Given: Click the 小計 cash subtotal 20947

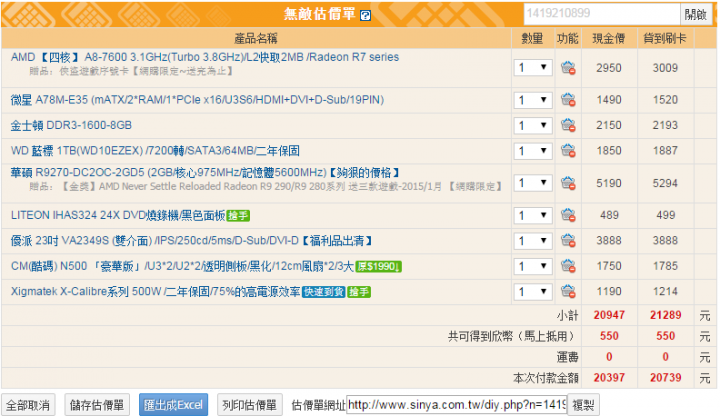Looking at the screenshot, I should click(609, 315).
